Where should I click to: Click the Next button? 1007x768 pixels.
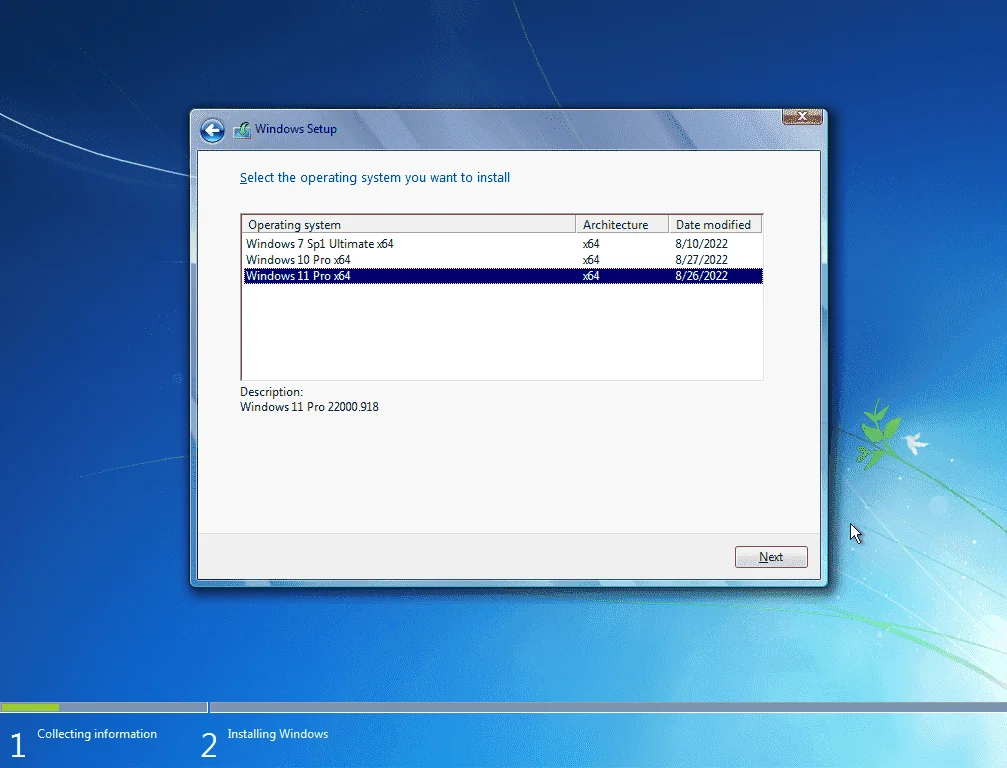(771, 557)
